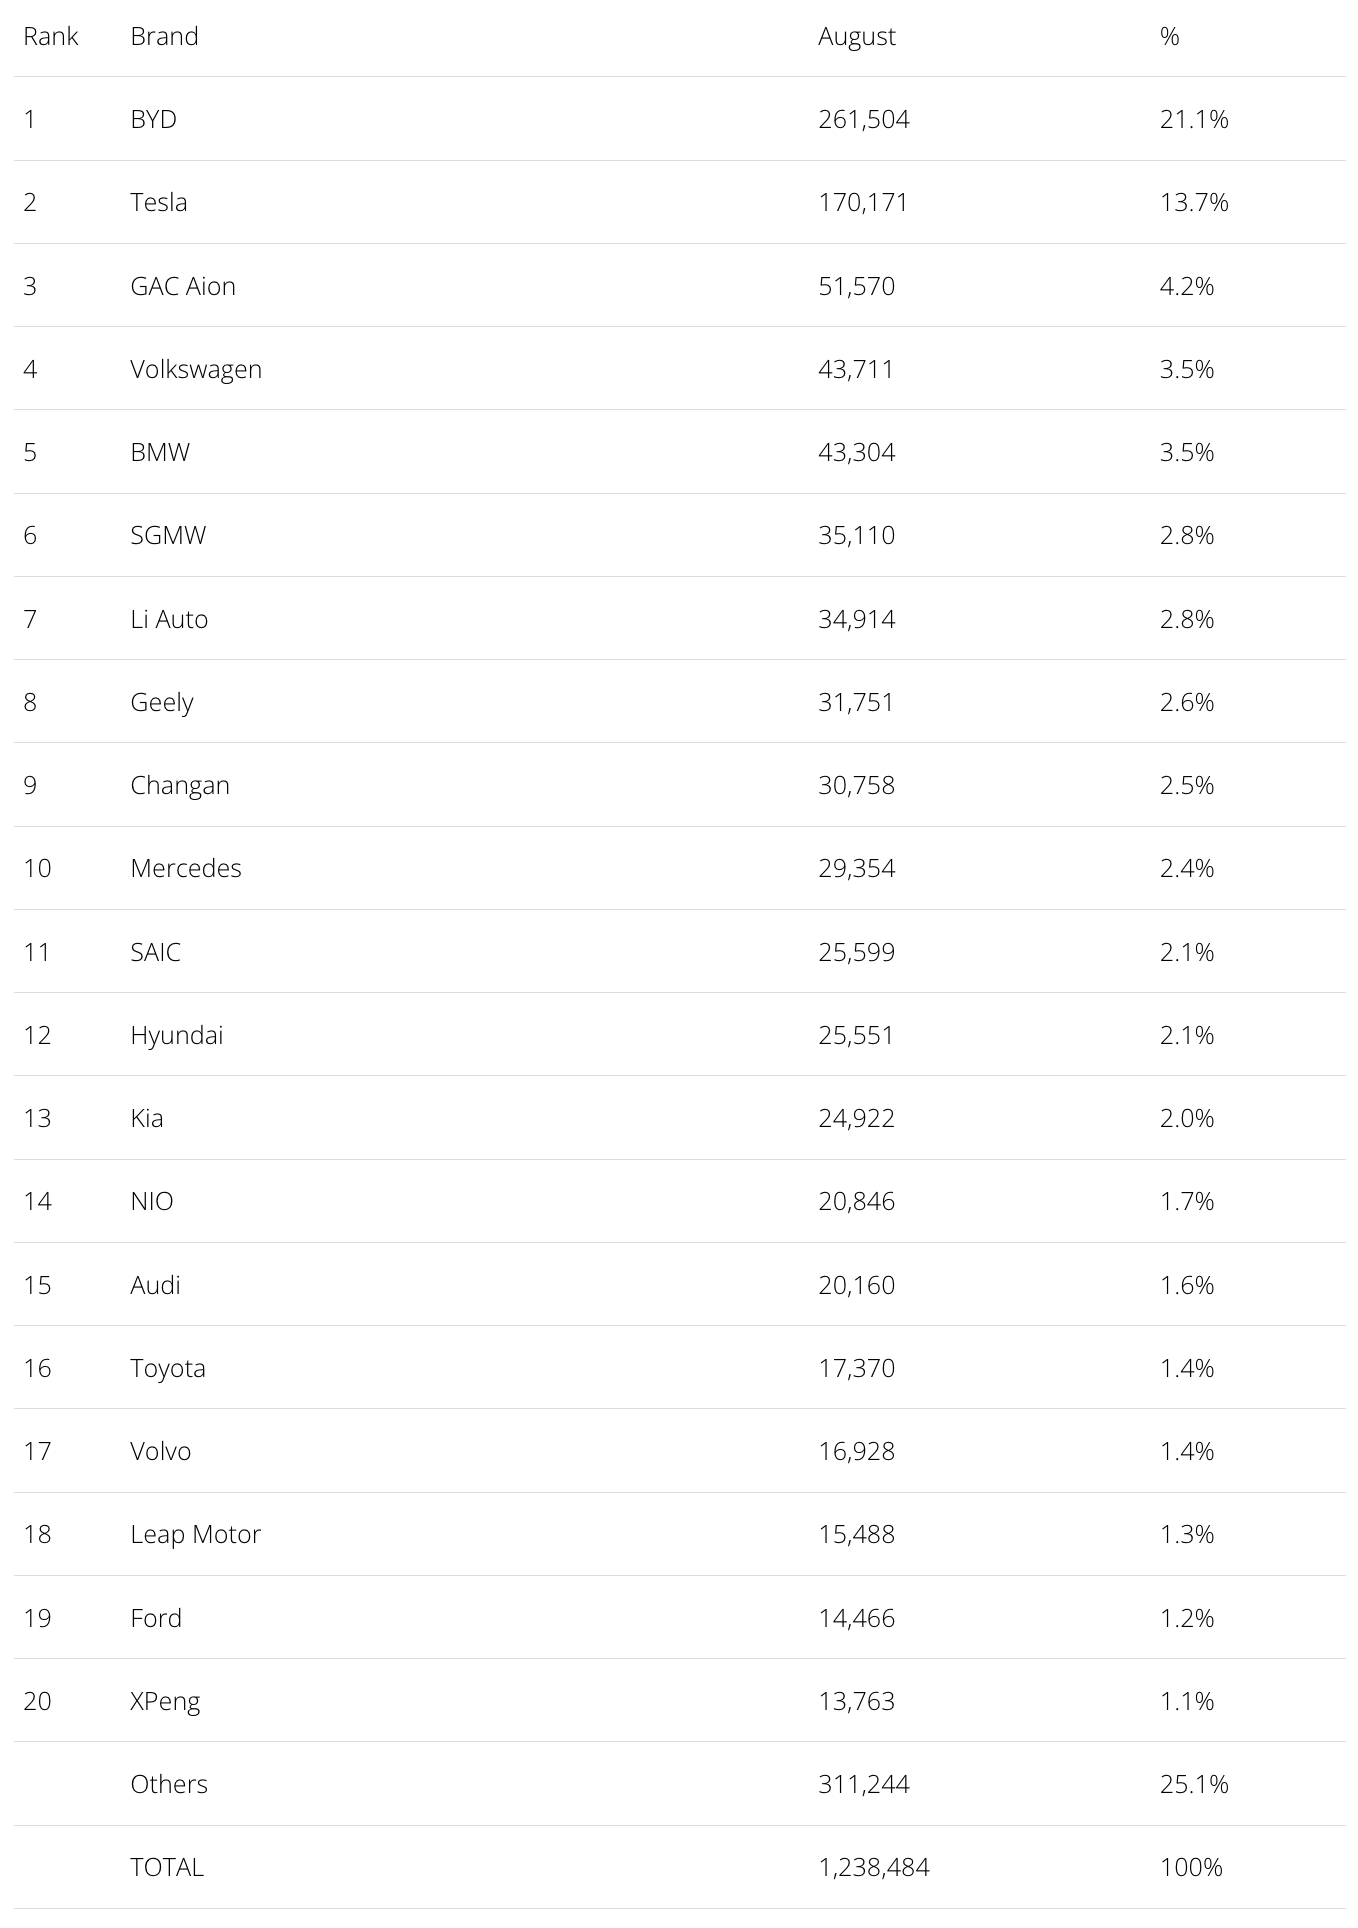The height and width of the screenshot is (1928, 1358).
Task: Click the August column header
Action: point(856,37)
